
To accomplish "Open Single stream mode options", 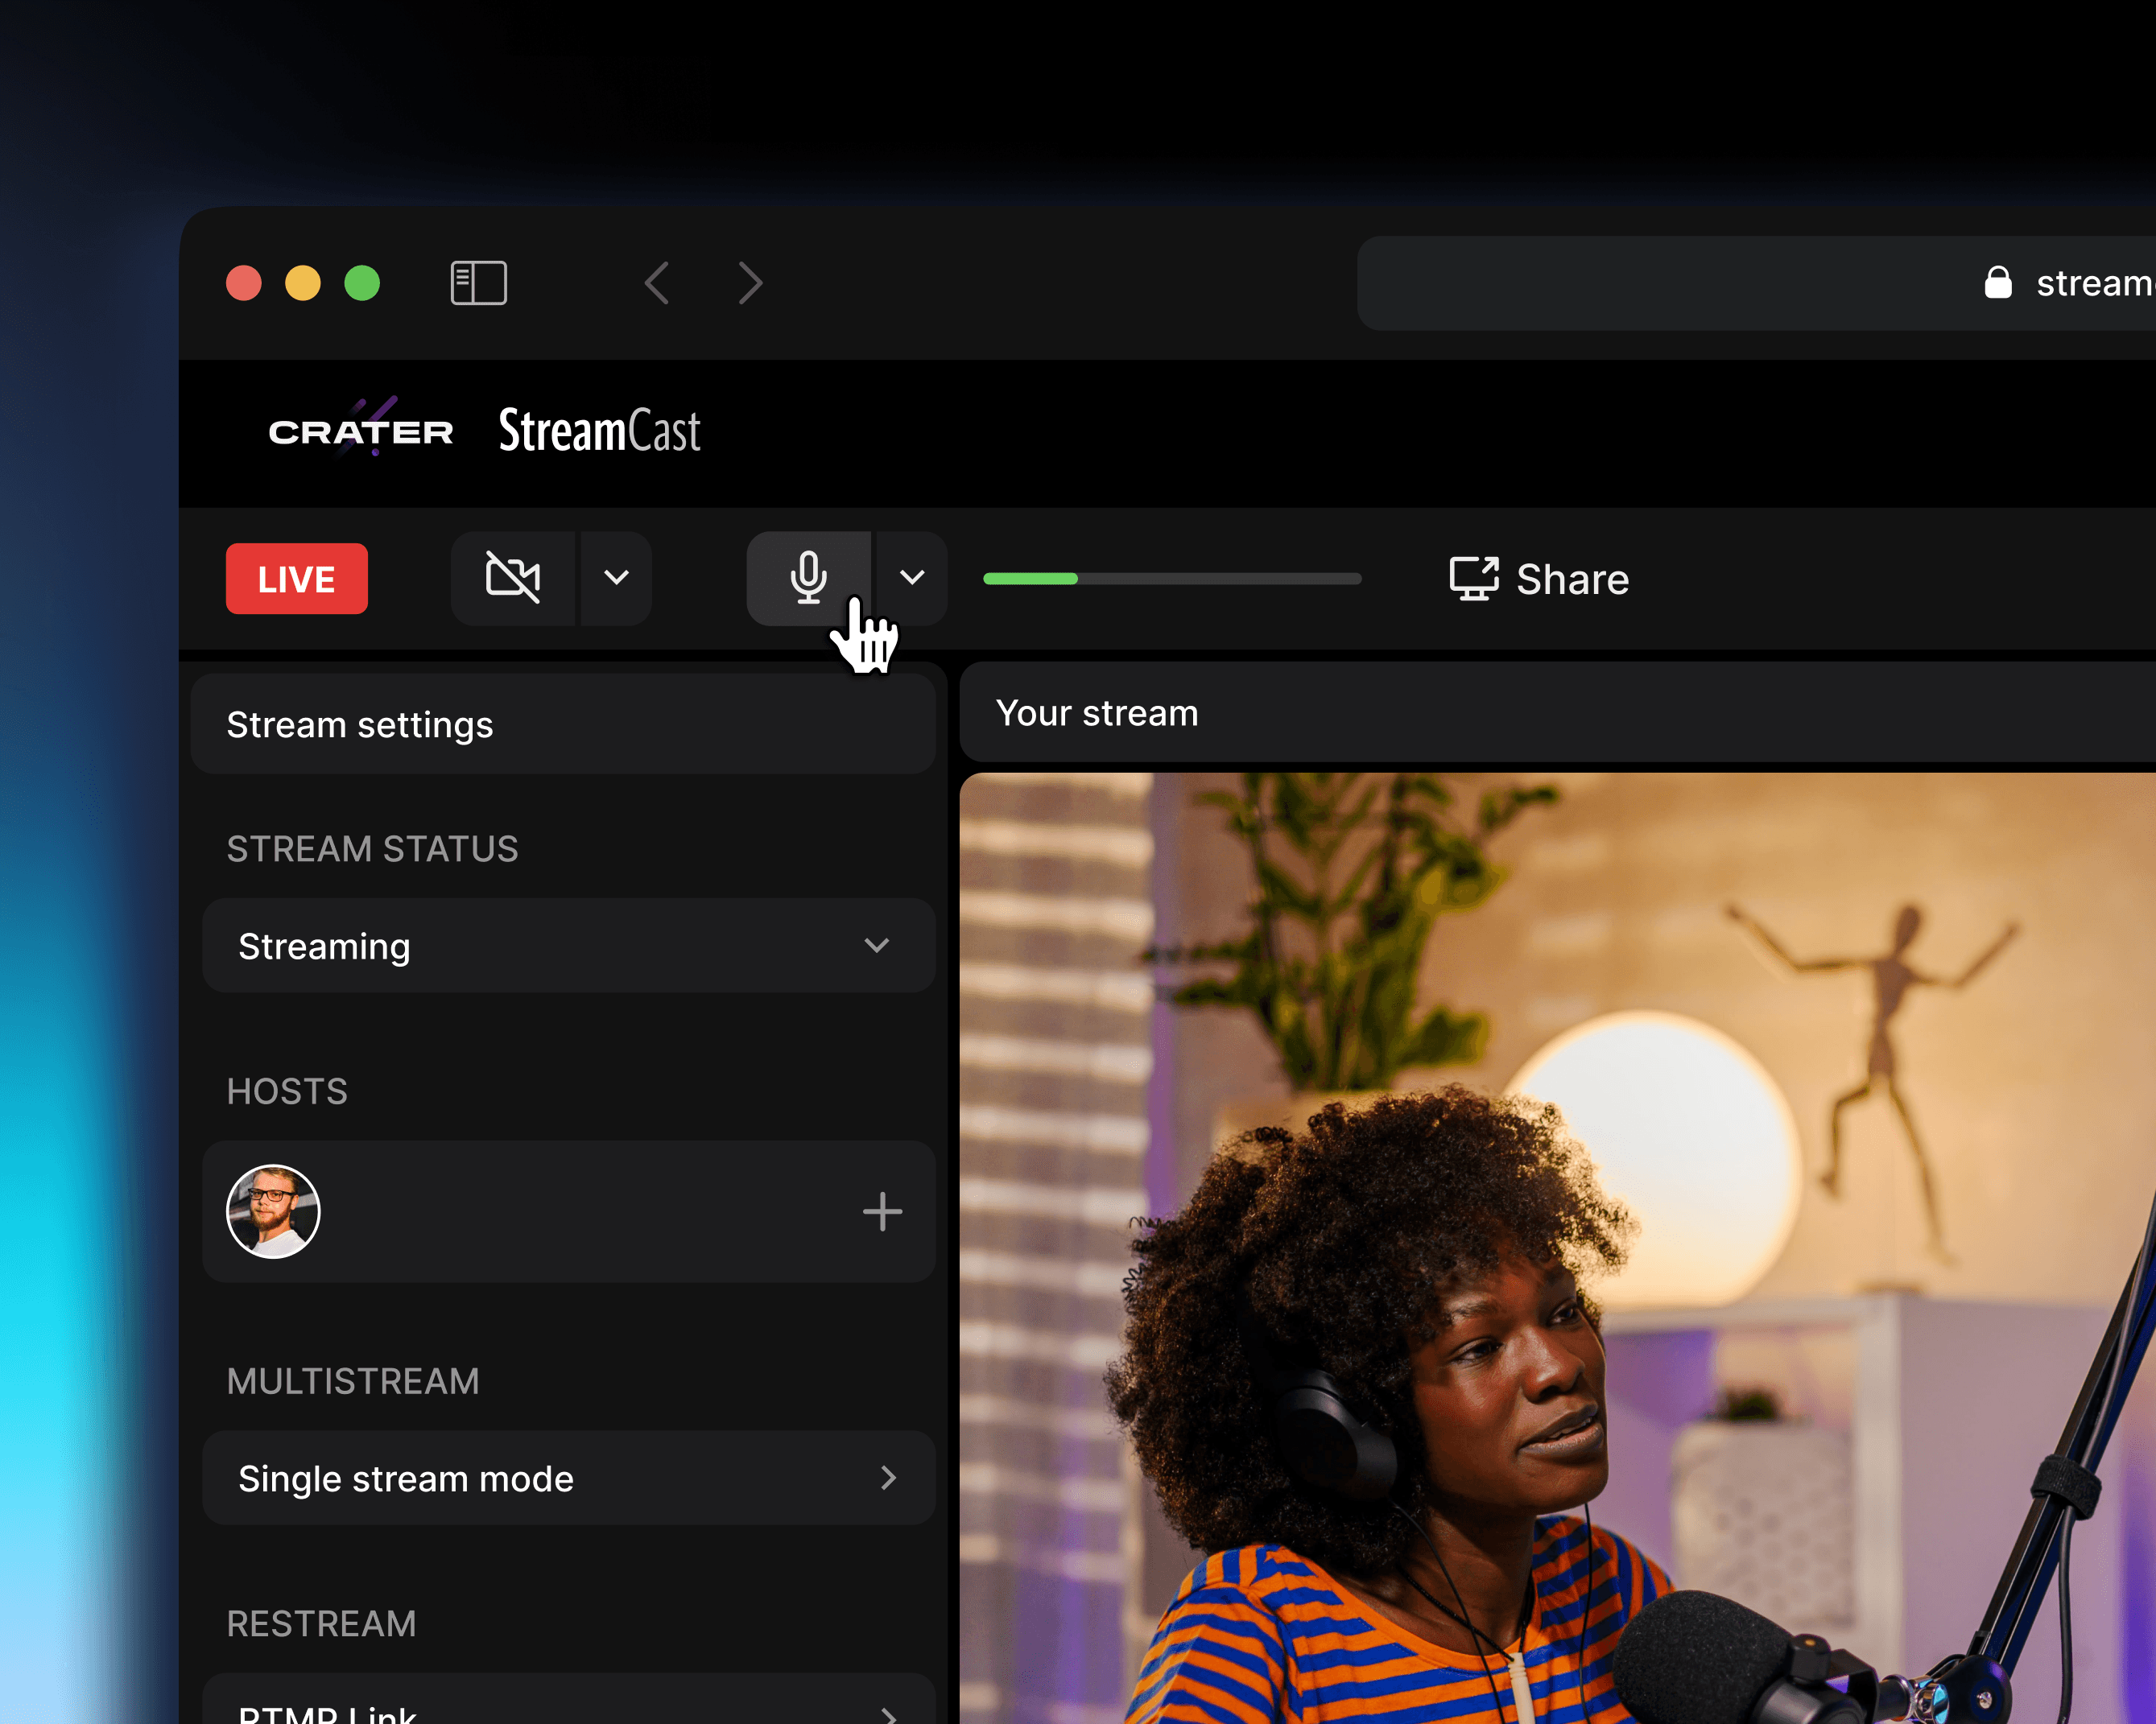I will pos(569,1478).
